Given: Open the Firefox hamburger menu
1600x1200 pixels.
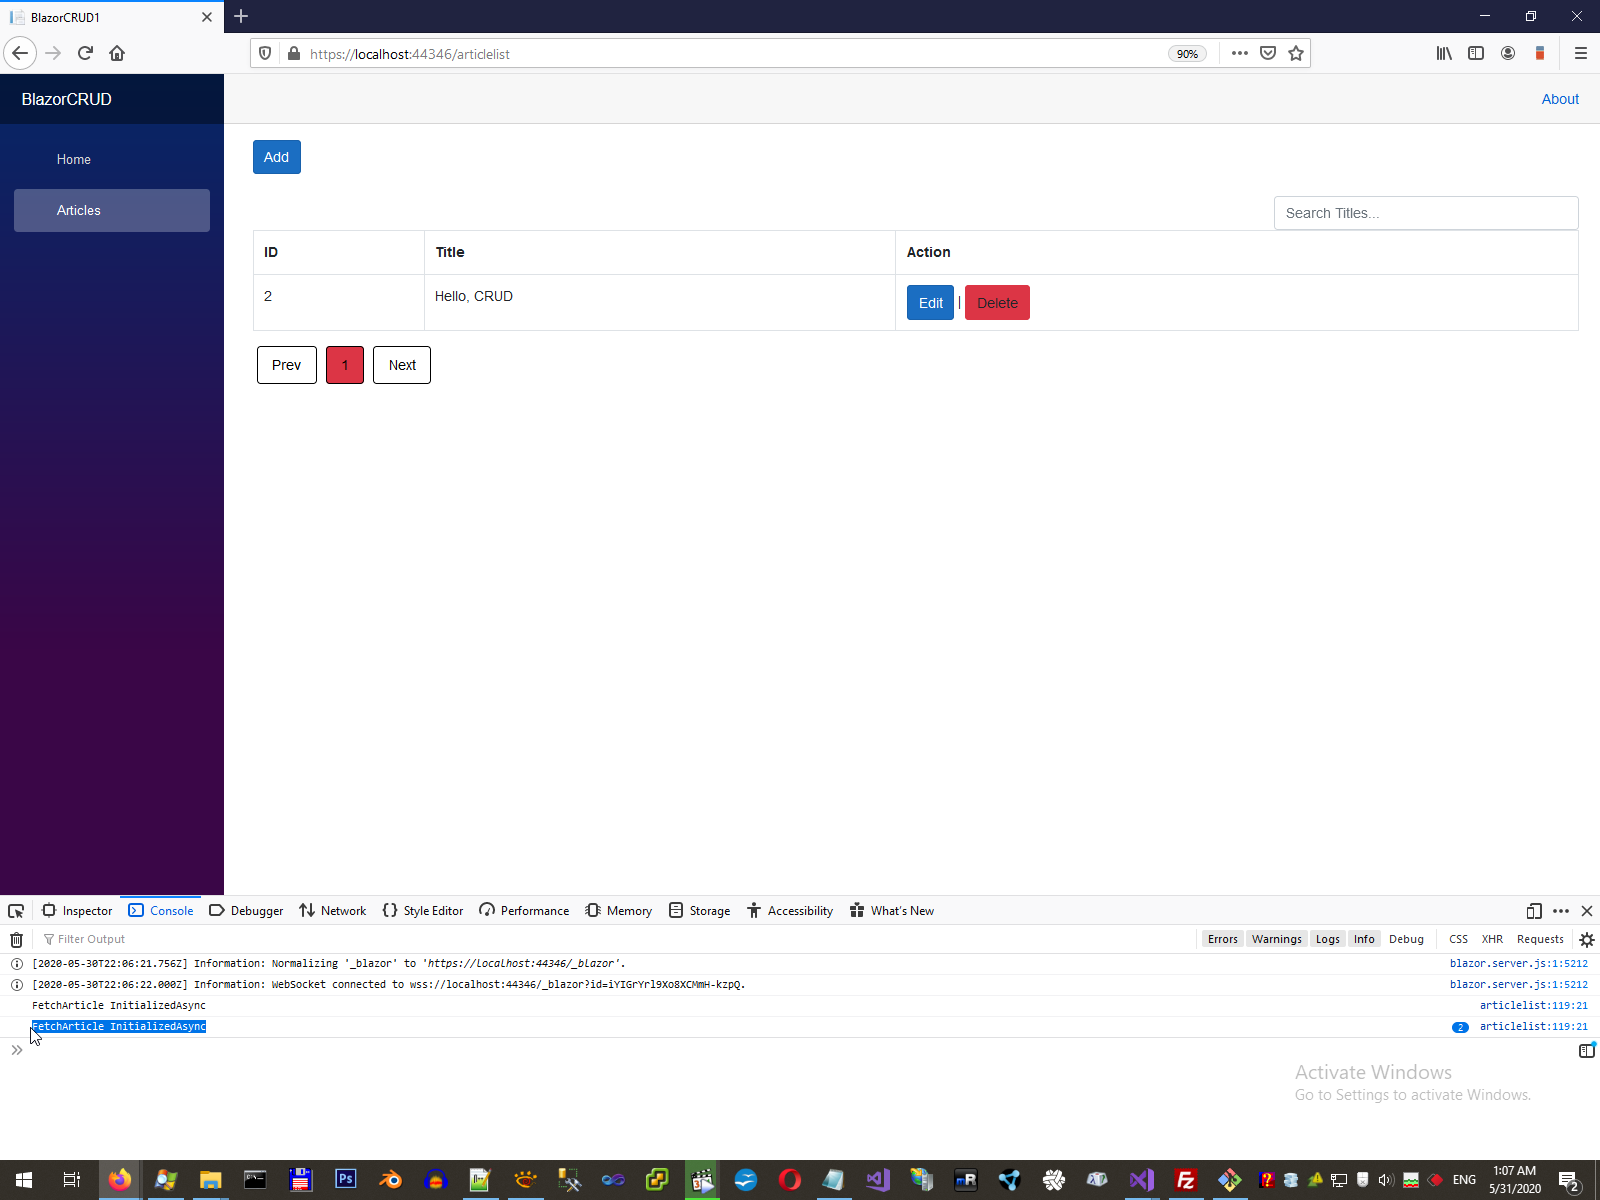Looking at the screenshot, I should coord(1581,53).
